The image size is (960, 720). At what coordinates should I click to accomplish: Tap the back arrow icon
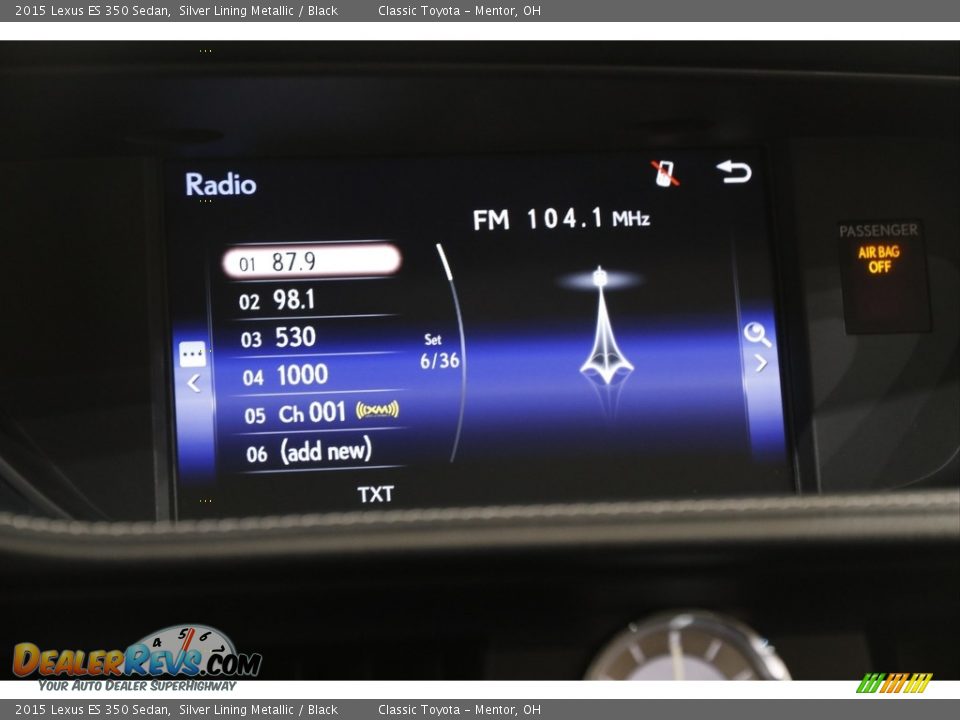click(733, 172)
